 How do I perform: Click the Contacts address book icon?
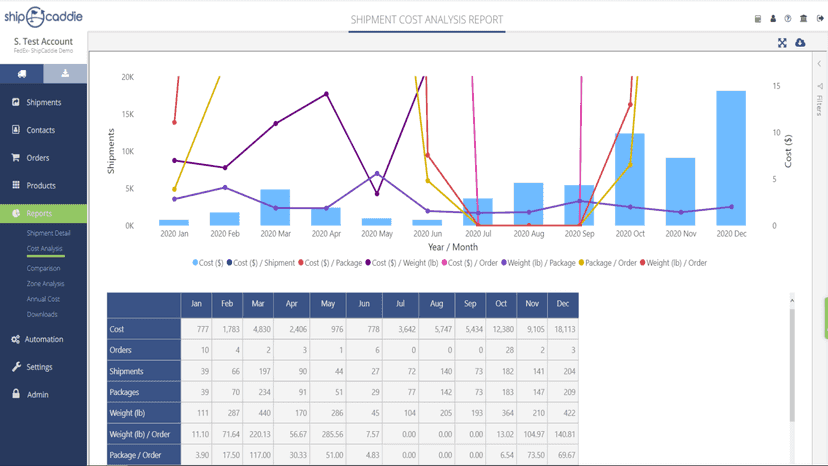pyautogui.click(x=16, y=129)
